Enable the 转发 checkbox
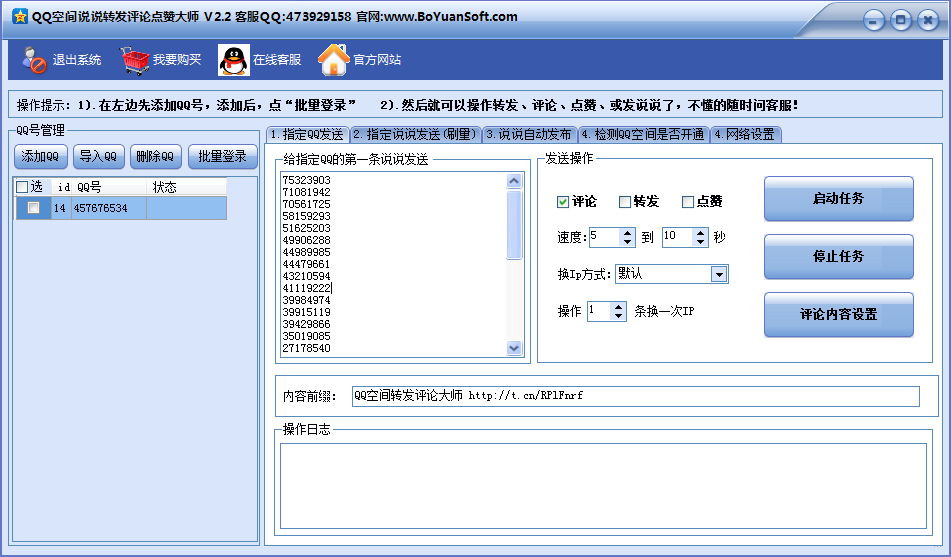This screenshot has width=951, height=557. [625, 202]
